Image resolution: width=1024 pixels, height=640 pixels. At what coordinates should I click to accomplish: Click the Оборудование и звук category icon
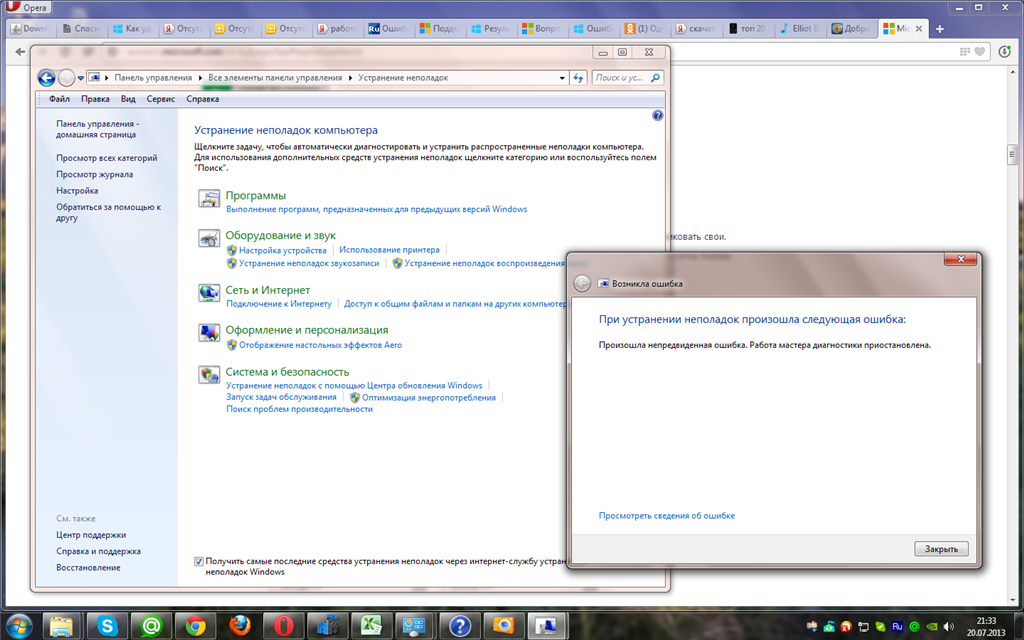pos(209,238)
